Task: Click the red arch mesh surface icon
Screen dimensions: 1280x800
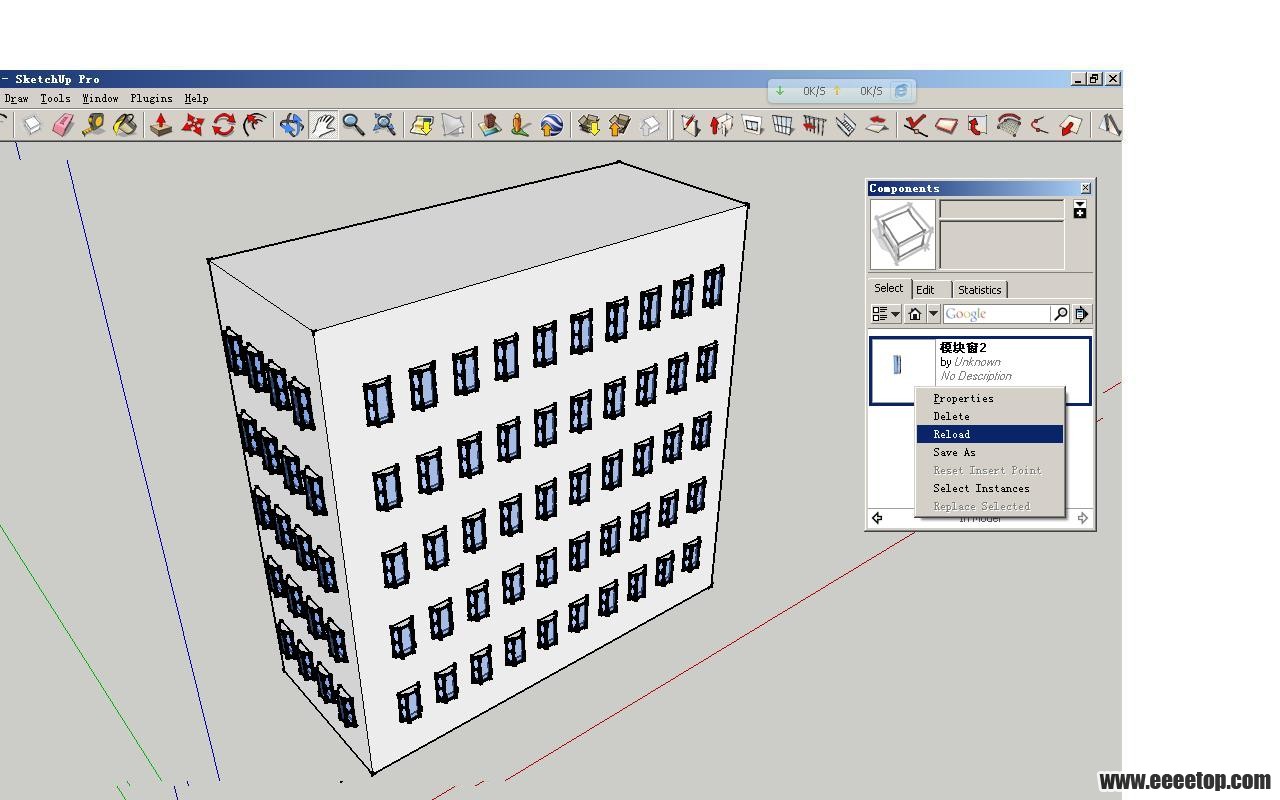Action: point(1008,125)
